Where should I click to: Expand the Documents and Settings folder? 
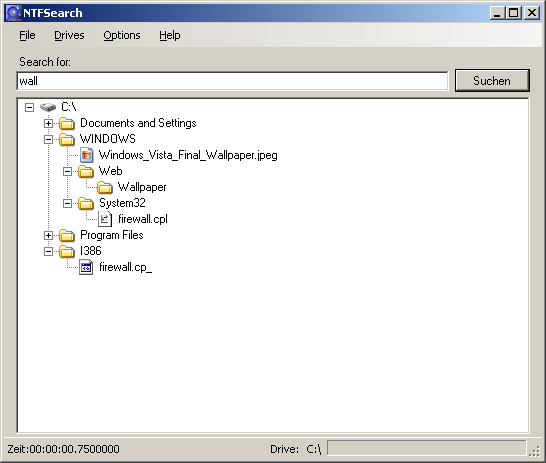(48, 123)
